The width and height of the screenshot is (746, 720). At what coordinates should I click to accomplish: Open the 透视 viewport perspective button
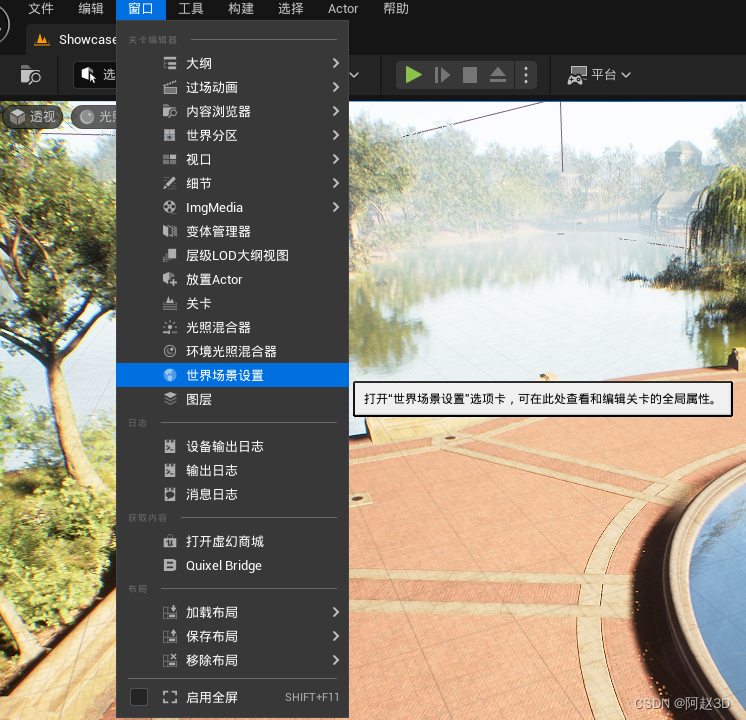coord(32,117)
